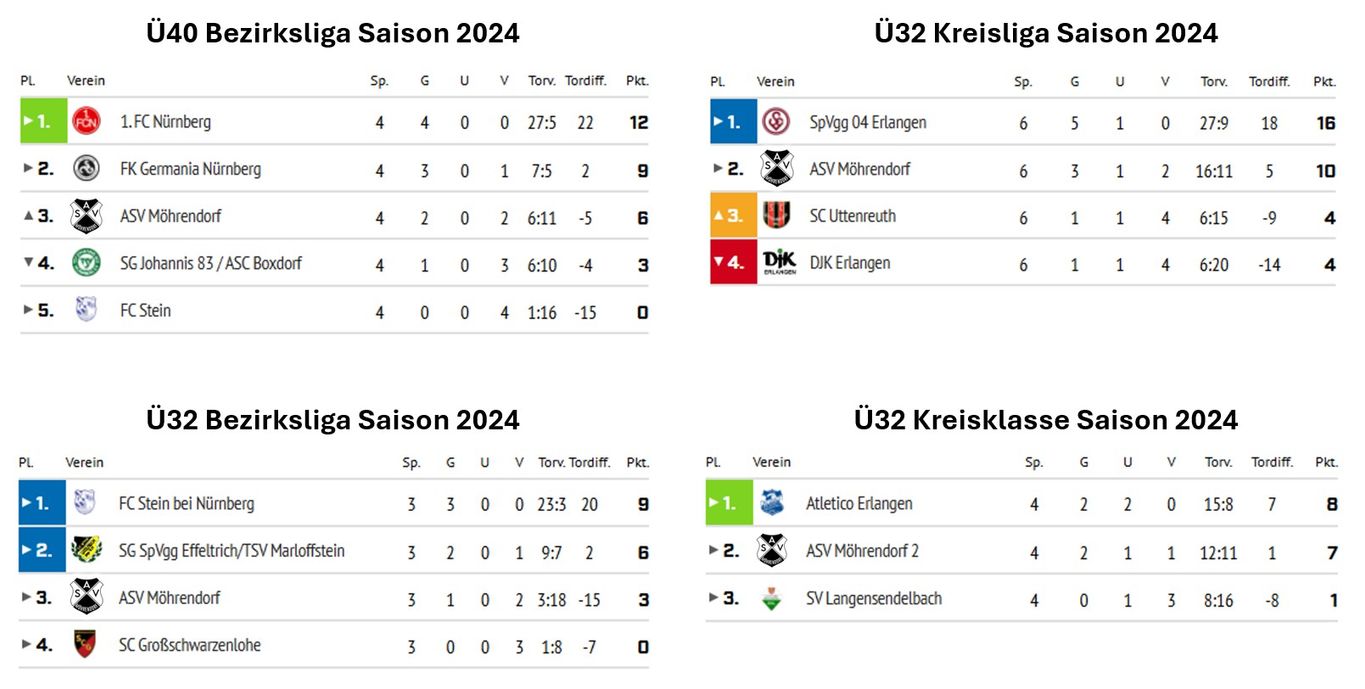Image resolution: width=1365 pixels, height=689 pixels.
Task: Click the red position 4 badge for DJK Erlangen
Action: [x=733, y=263]
